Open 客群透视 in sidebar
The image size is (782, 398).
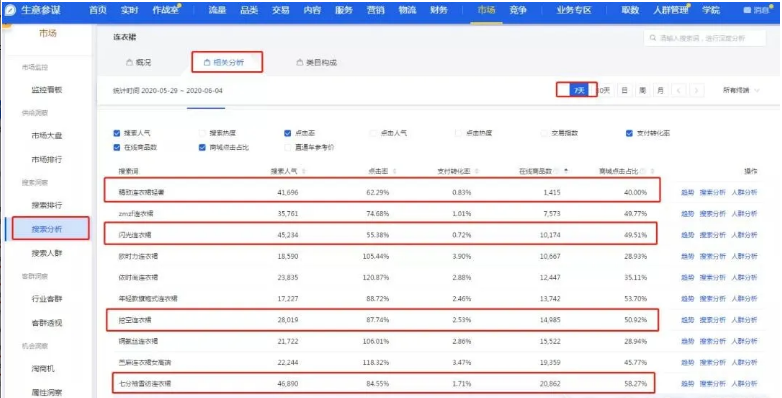(47, 323)
